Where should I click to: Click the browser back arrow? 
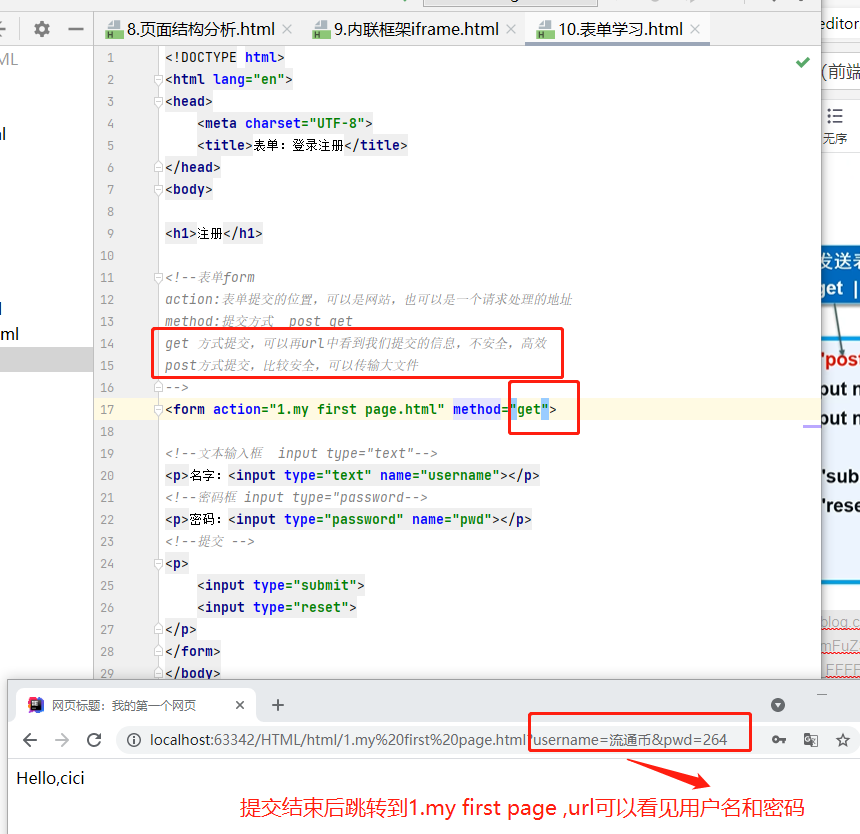30,740
